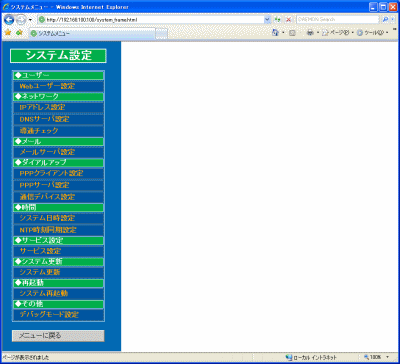Click the Print toolbar icon
Image resolution: width=400 pixels, height=364 pixels.
(x=310, y=33)
